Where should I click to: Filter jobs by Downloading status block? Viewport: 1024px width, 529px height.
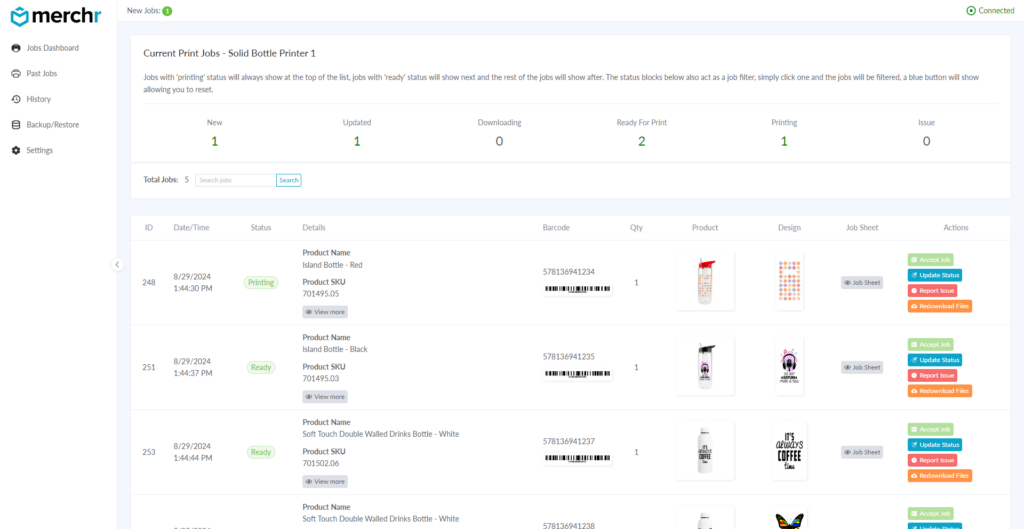click(499, 133)
